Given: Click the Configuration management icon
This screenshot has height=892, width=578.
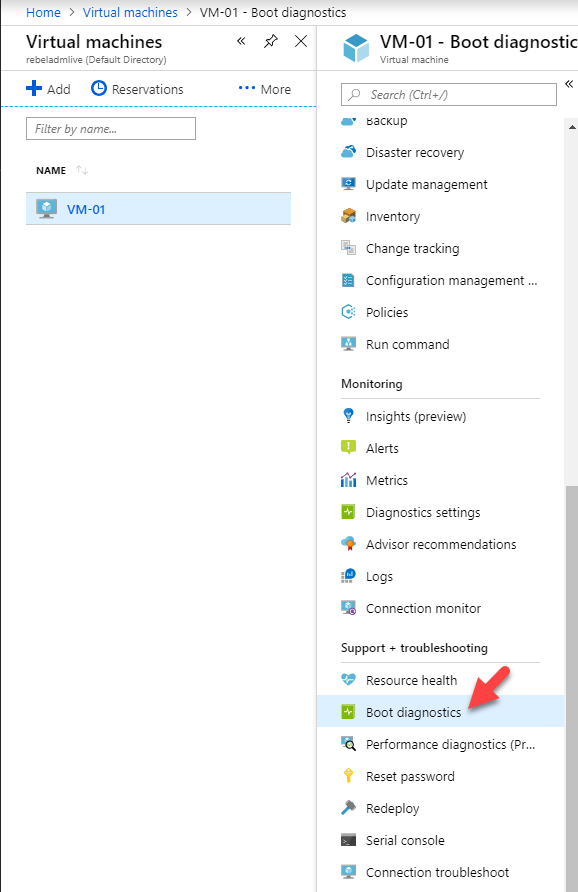Looking at the screenshot, I should (x=348, y=280).
